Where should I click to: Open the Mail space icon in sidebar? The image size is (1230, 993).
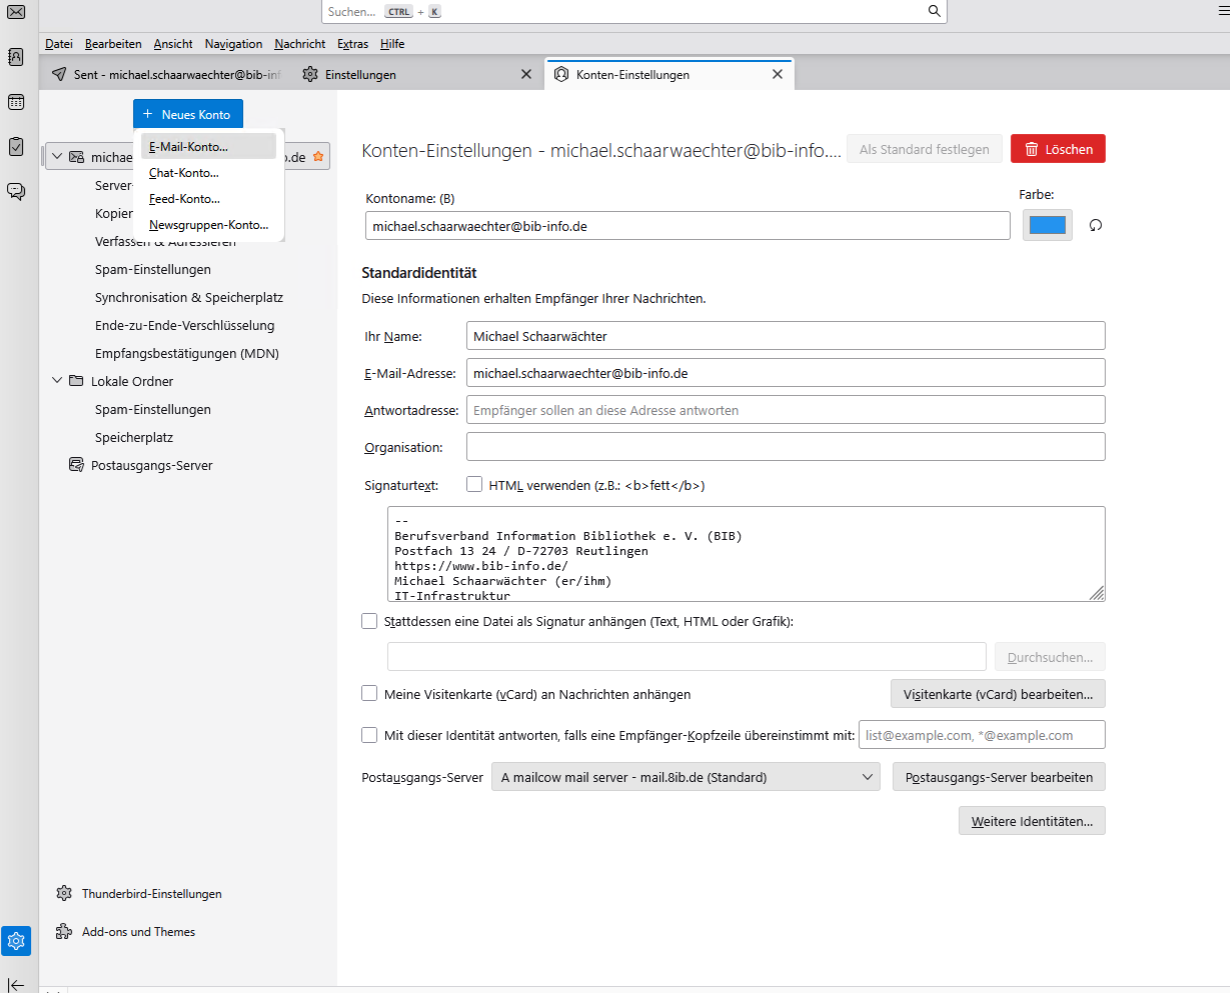pyautogui.click(x=16, y=12)
